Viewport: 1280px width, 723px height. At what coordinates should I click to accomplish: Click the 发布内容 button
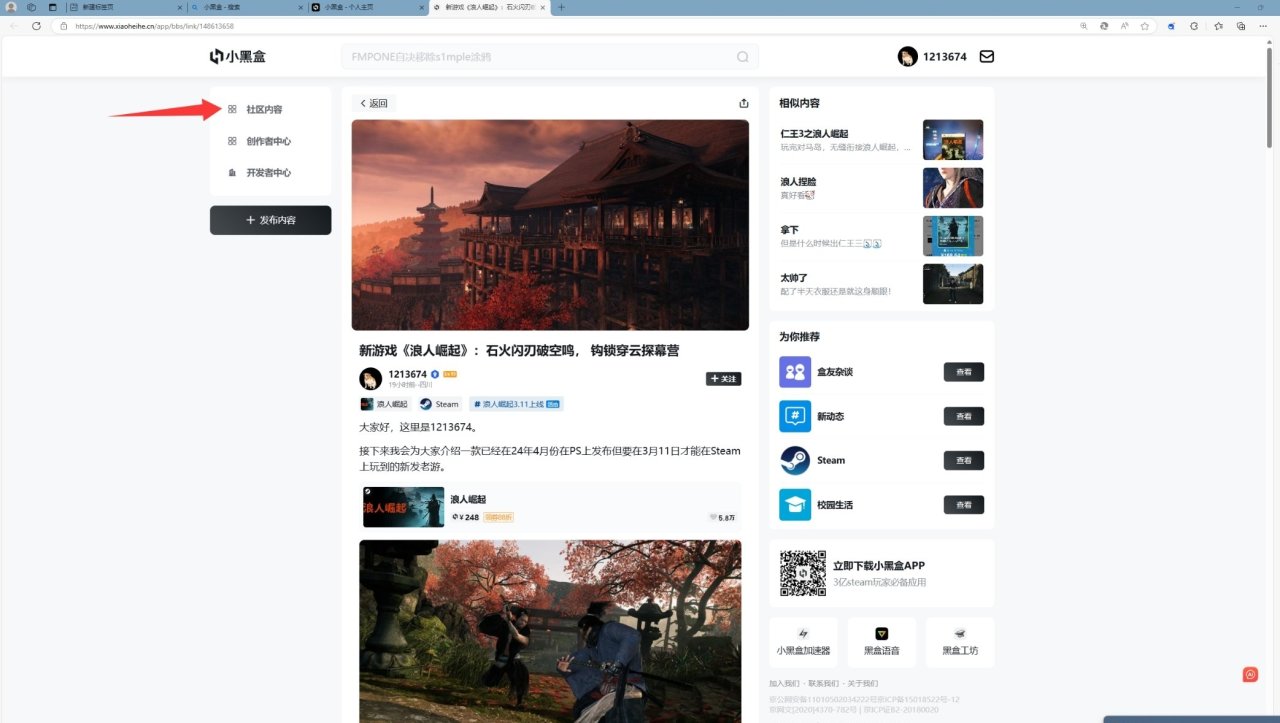click(x=270, y=220)
